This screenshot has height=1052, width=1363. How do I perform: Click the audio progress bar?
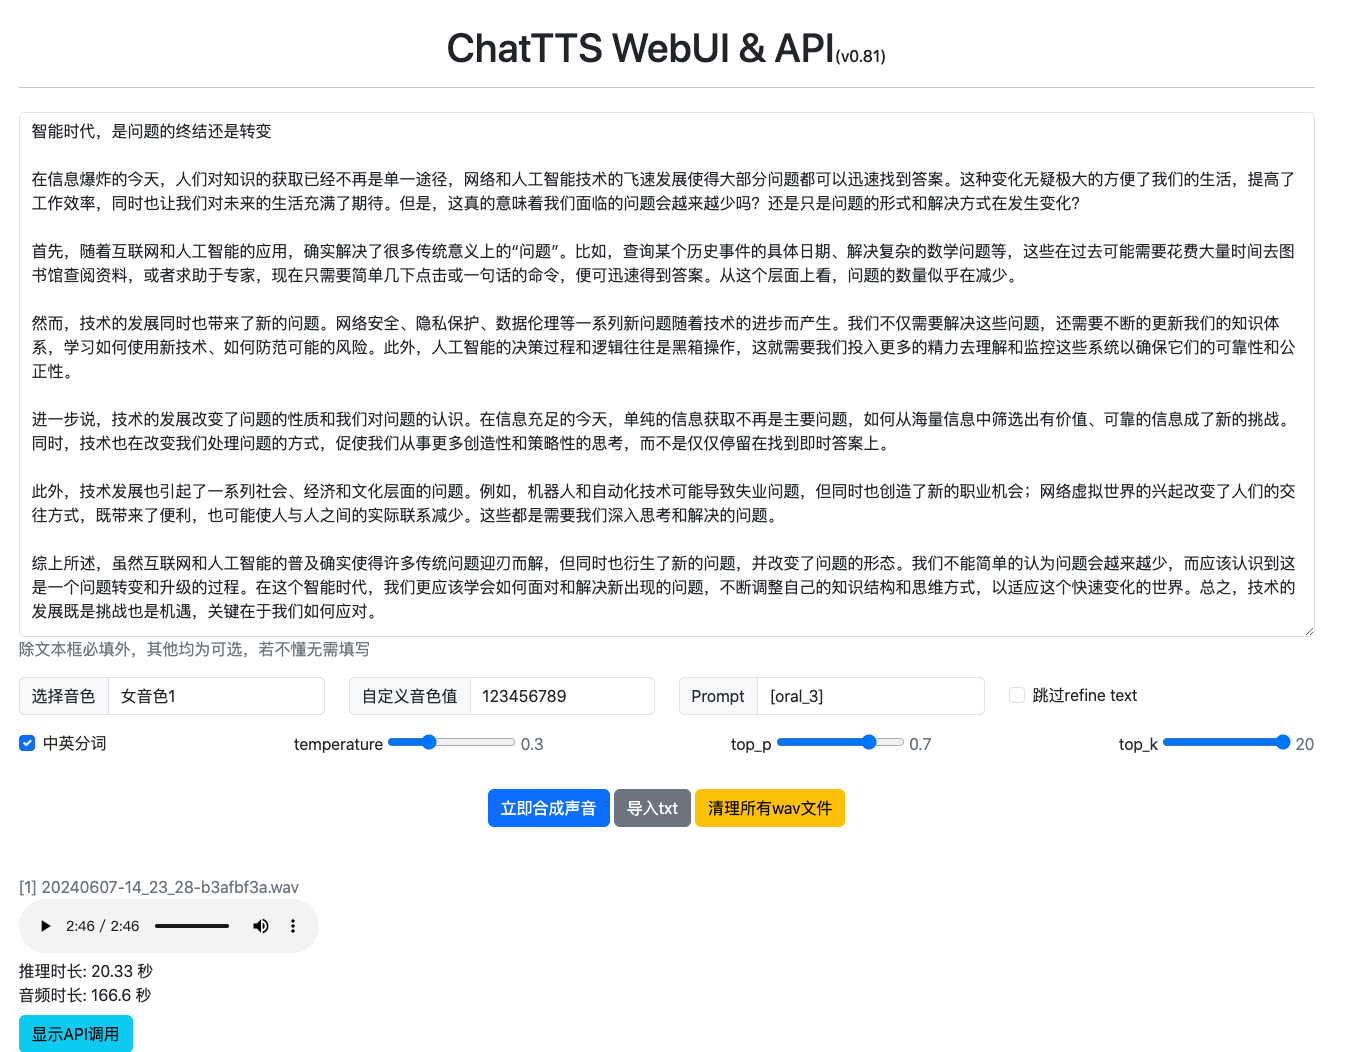(192, 926)
